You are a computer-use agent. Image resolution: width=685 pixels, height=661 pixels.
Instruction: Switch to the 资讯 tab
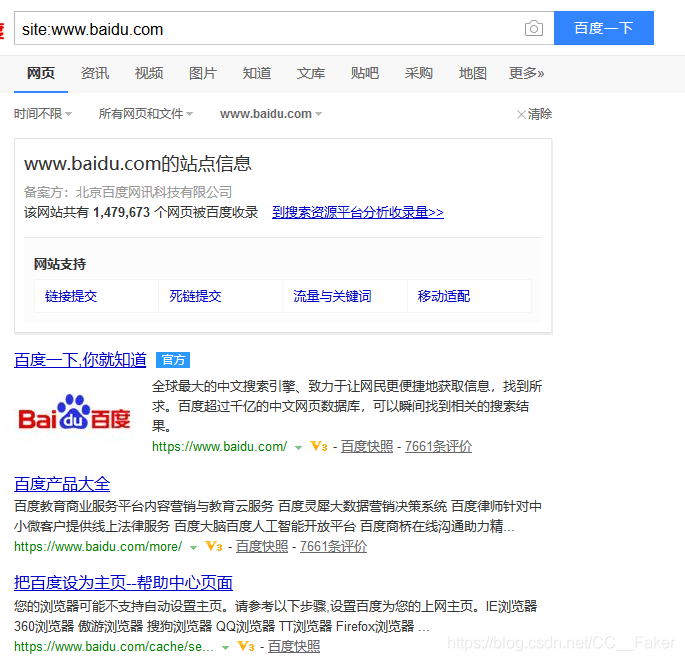[95, 73]
